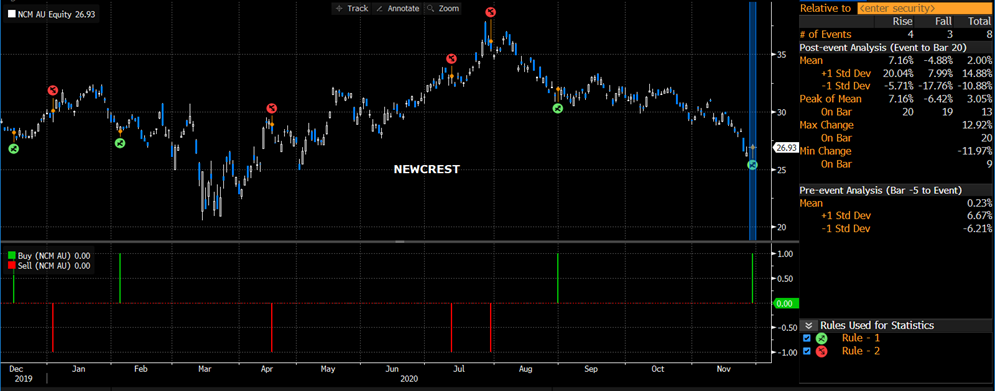Viewport: 995px width, 391px height.
Task: Select the red sell event marker in April
Action: tap(272, 109)
